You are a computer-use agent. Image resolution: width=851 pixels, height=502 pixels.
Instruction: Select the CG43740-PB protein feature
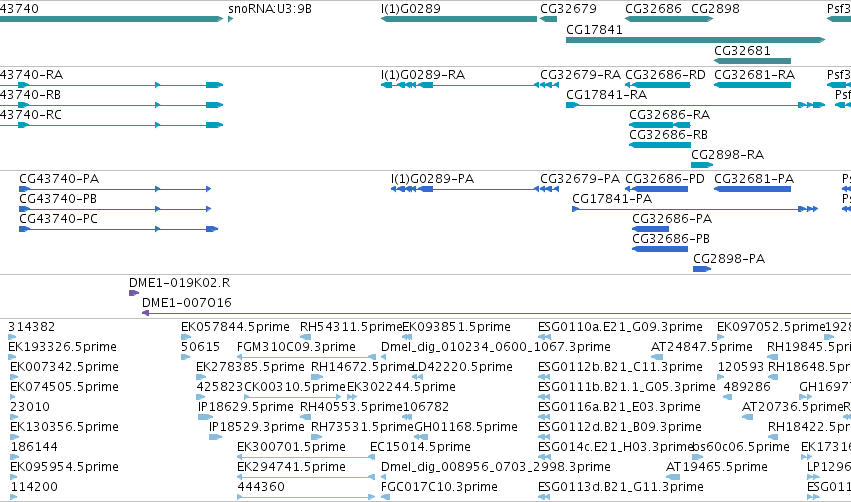pyautogui.click(x=115, y=209)
